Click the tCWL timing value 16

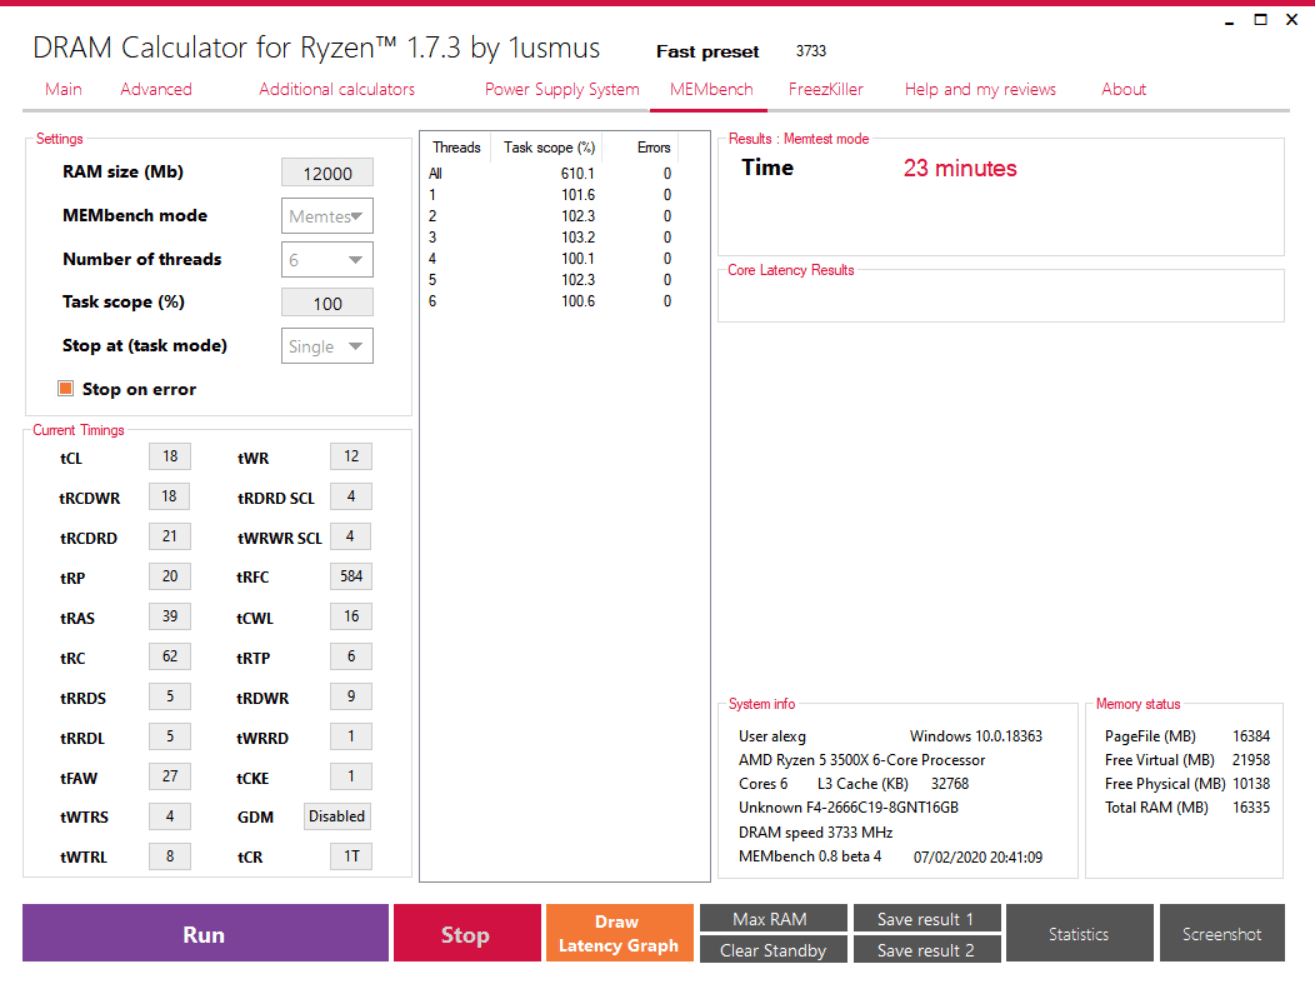(x=351, y=616)
